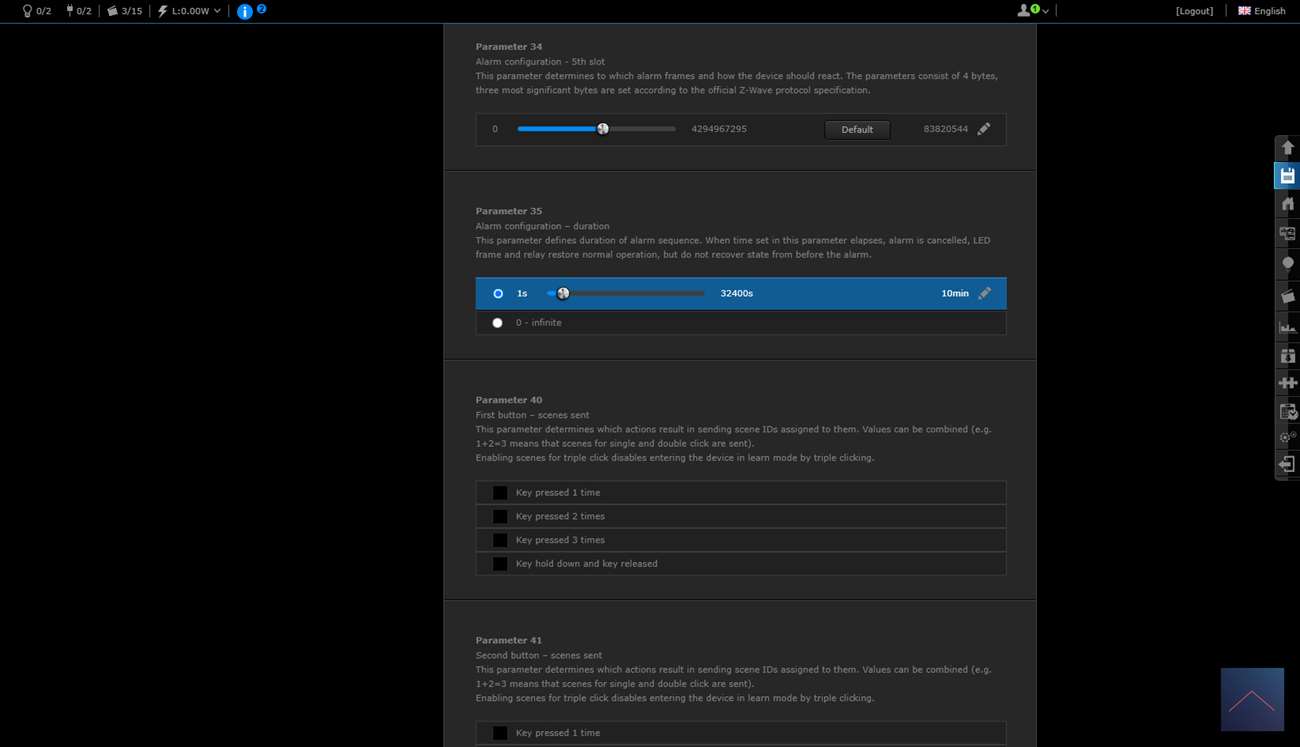Viewport: 1300px width, 747px height.
Task: Click the scroll-to-top arrow button
Action: 1252,699
